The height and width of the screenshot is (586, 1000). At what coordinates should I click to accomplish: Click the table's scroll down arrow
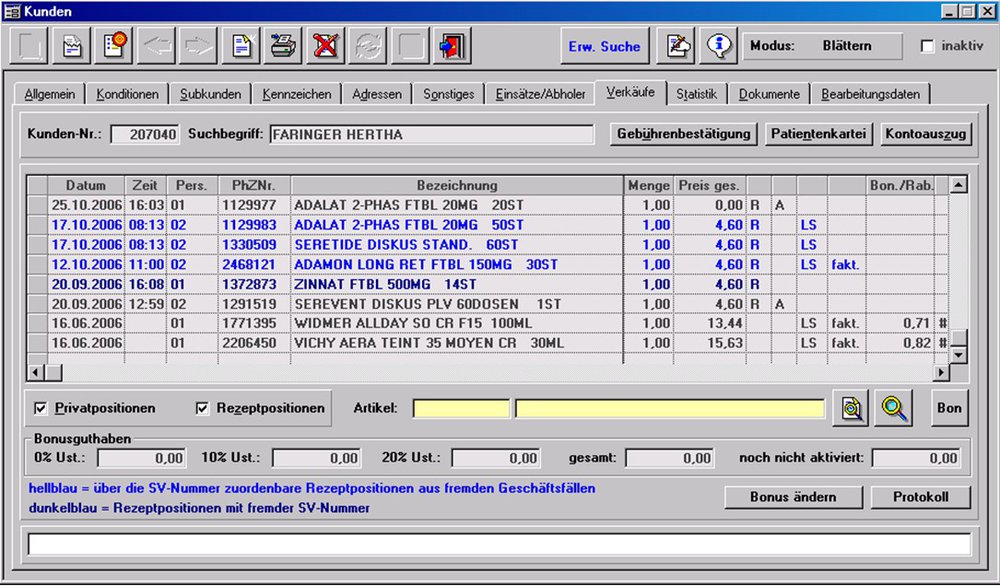958,355
